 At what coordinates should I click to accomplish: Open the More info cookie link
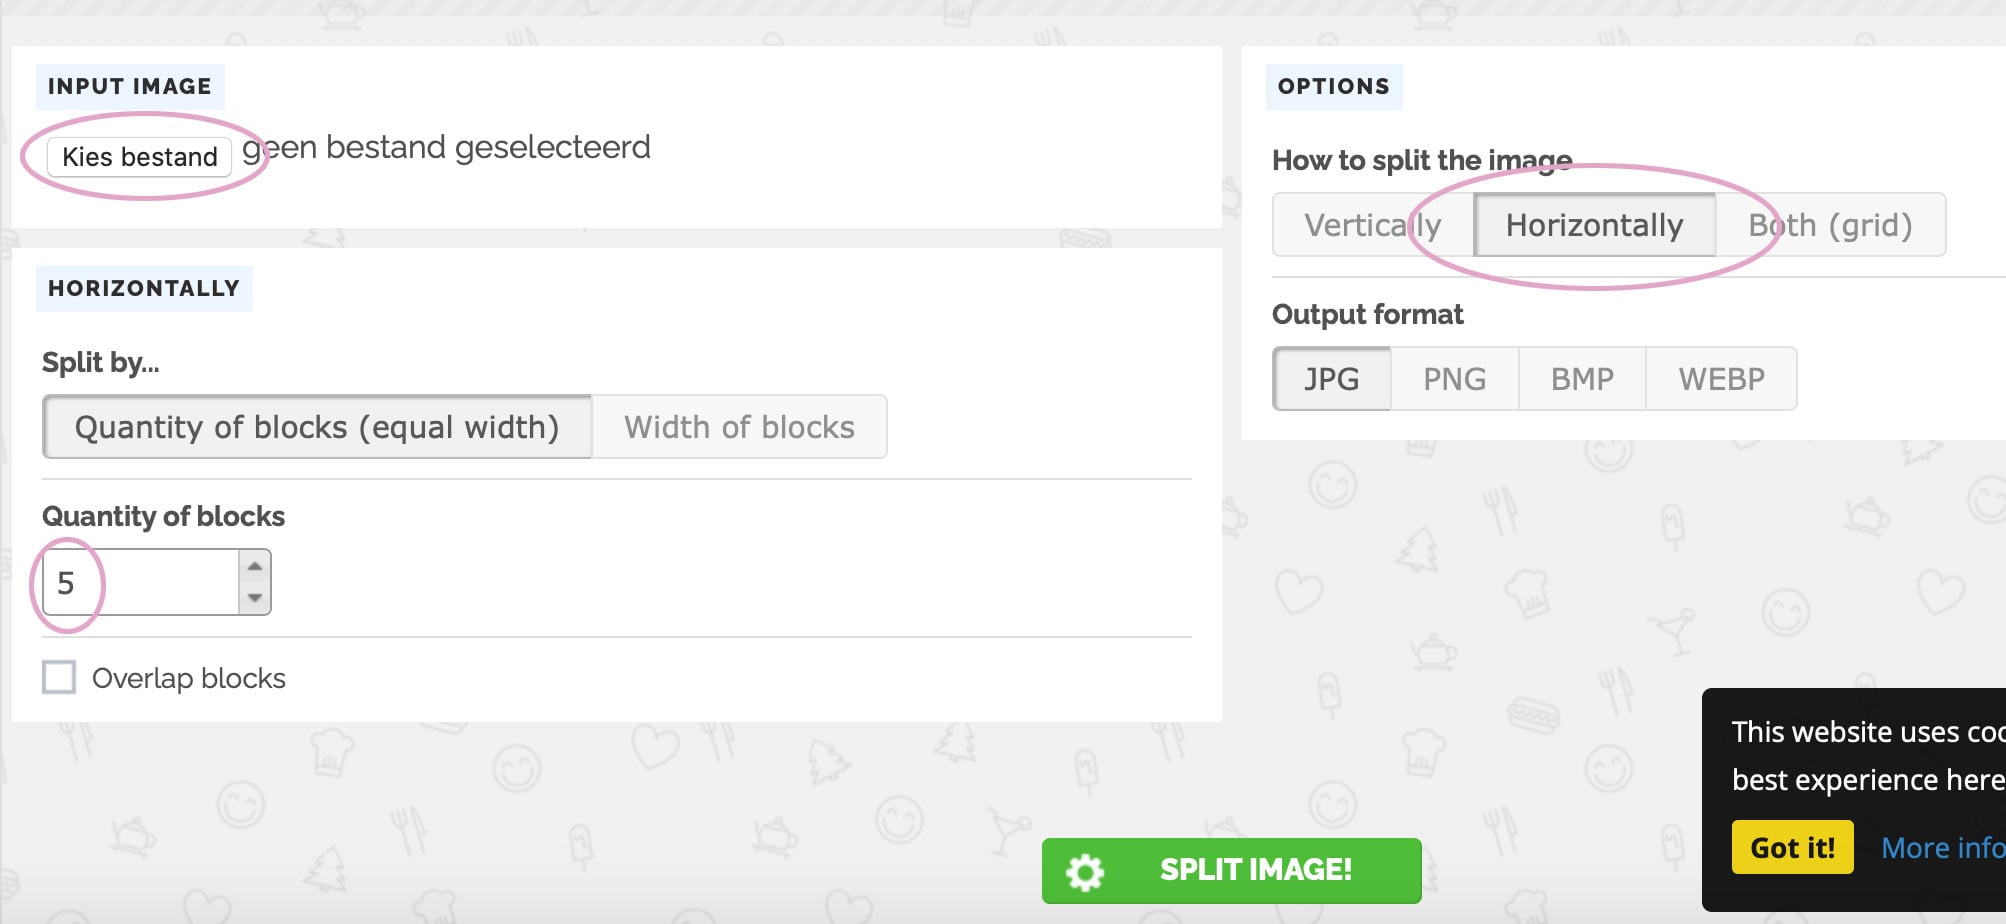click(x=1942, y=848)
